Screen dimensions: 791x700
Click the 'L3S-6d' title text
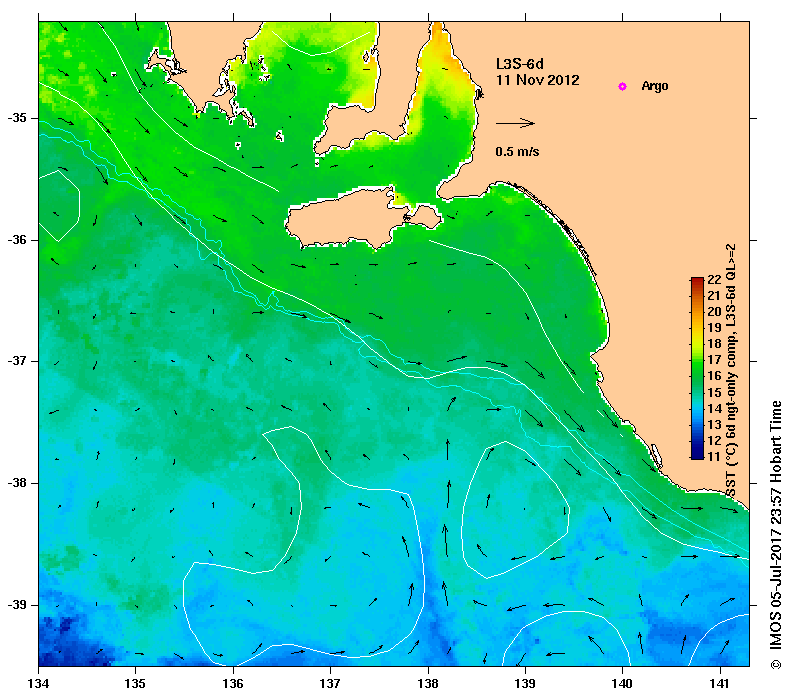tap(520, 64)
